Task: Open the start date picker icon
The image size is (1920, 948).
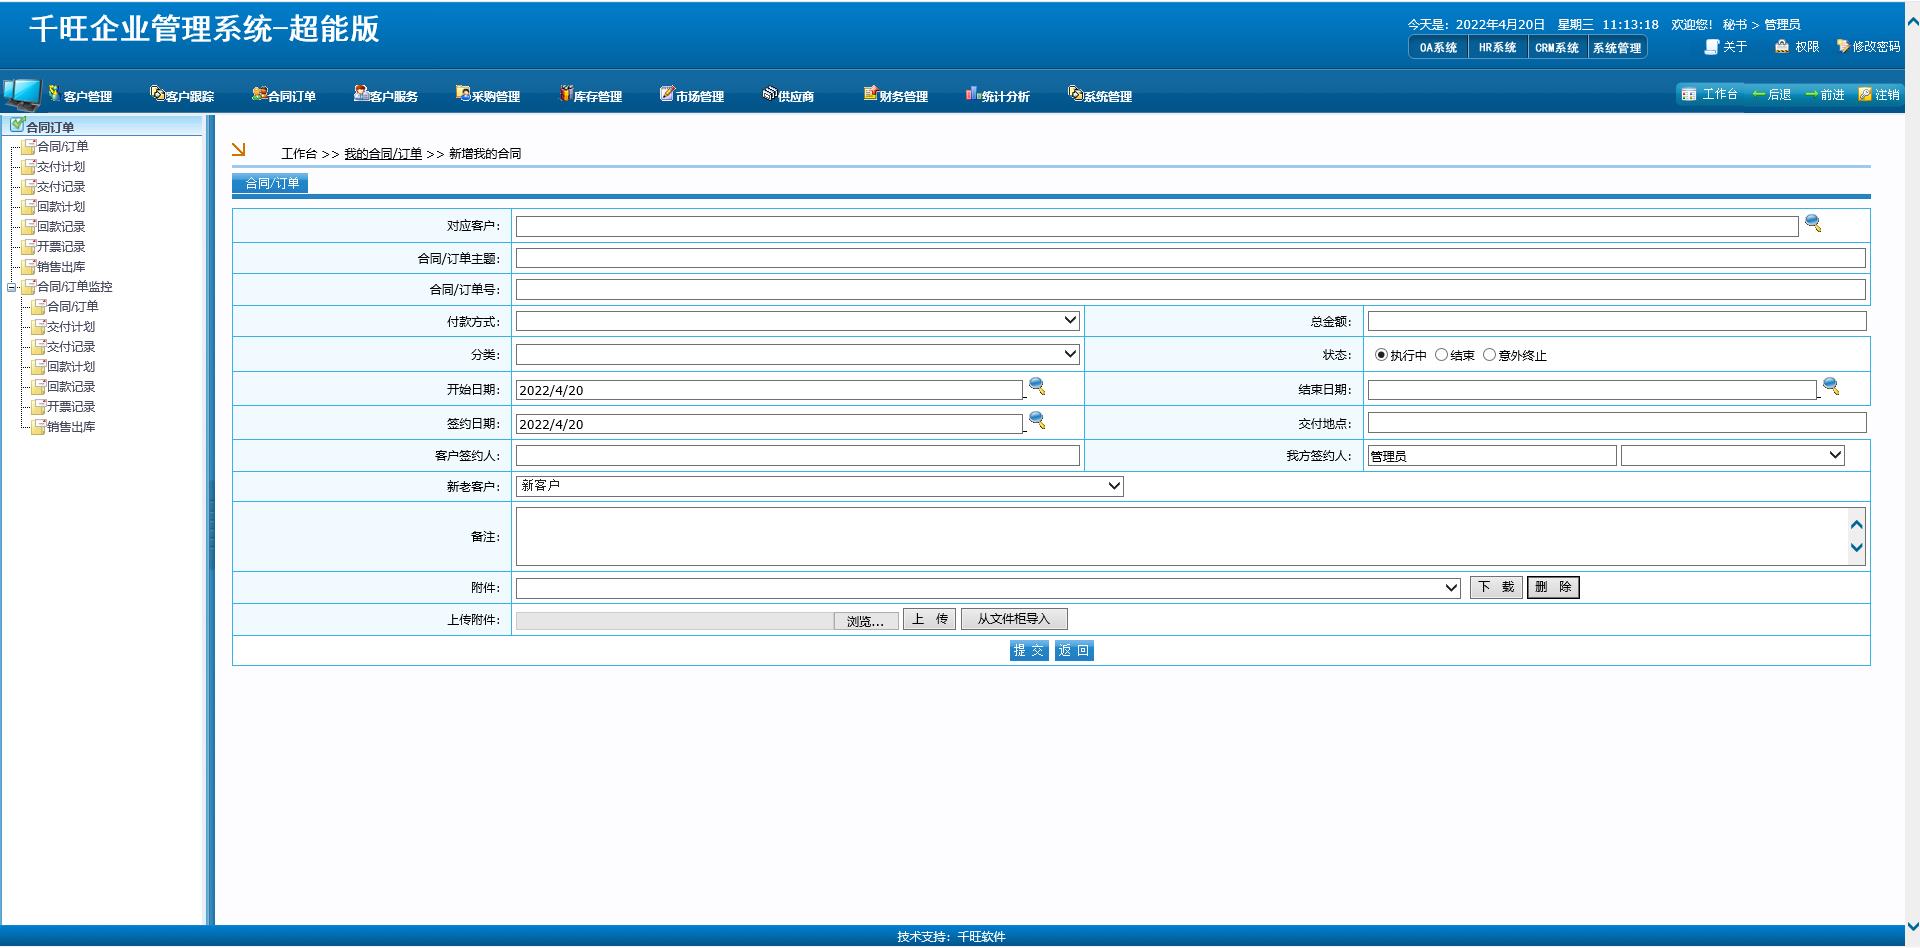Action: click(1037, 386)
